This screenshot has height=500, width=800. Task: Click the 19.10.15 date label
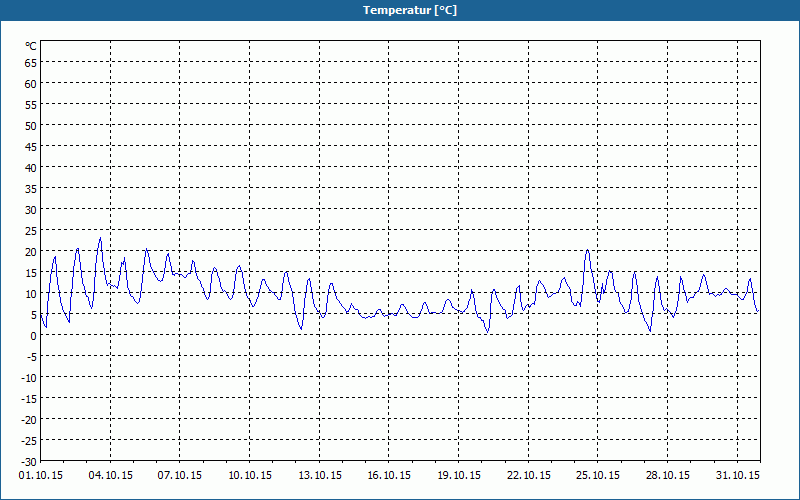tap(459, 476)
